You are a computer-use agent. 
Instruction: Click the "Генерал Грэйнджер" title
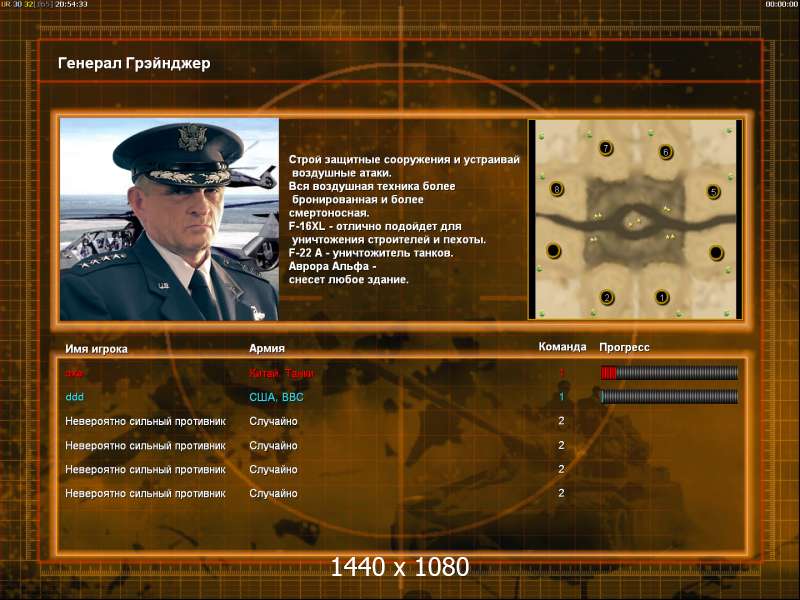(134, 63)
